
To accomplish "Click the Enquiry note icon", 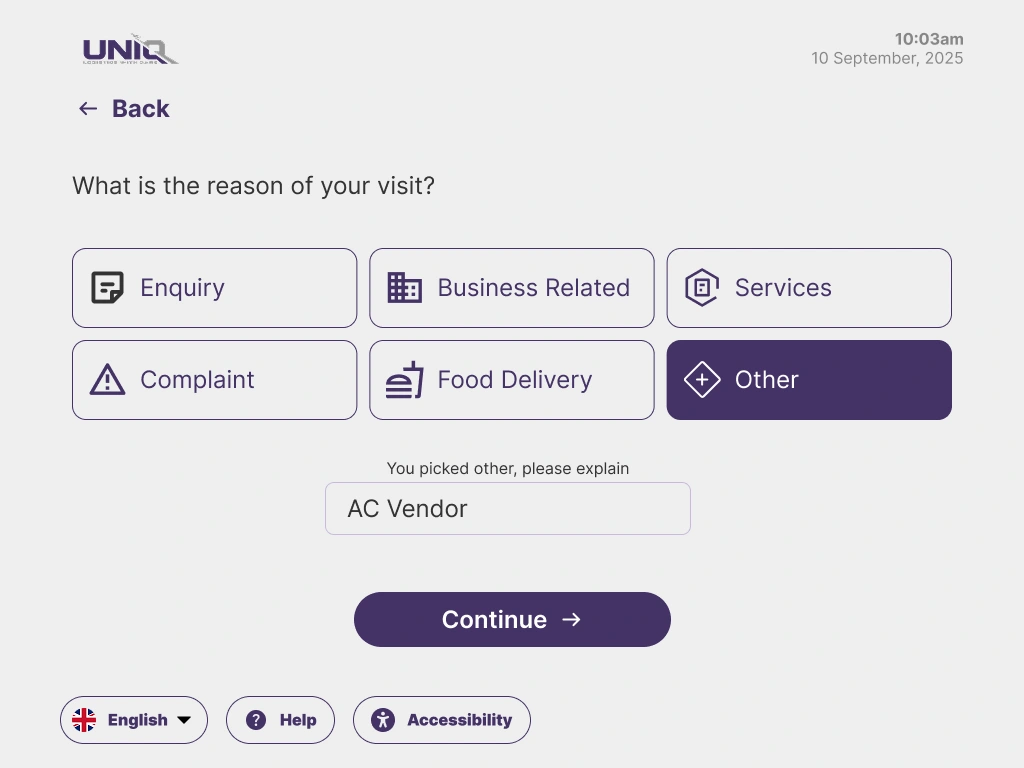I will (x=107, y=288).
